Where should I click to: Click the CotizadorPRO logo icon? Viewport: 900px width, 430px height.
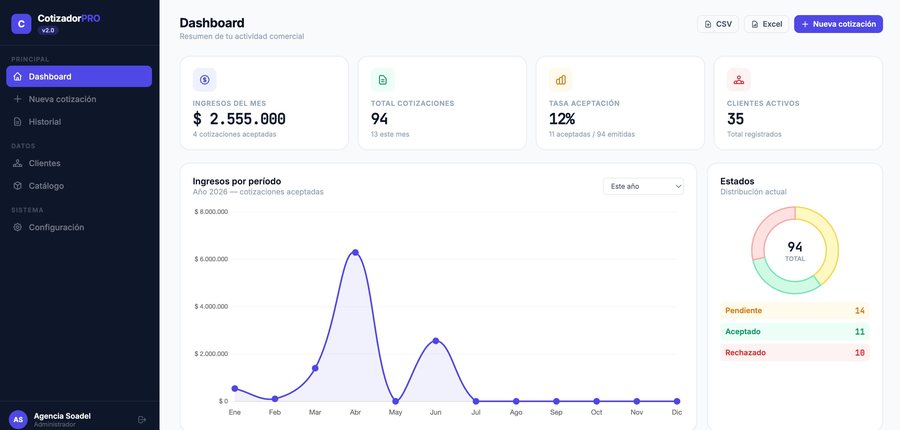pos(21,24)
